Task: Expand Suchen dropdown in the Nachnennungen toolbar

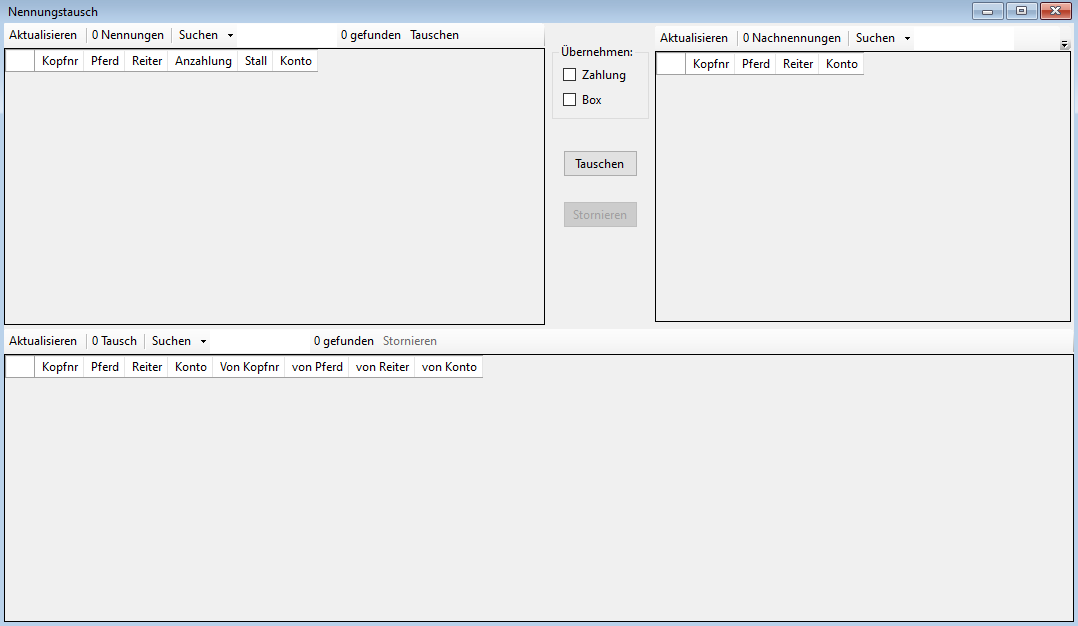Action: 883,38
